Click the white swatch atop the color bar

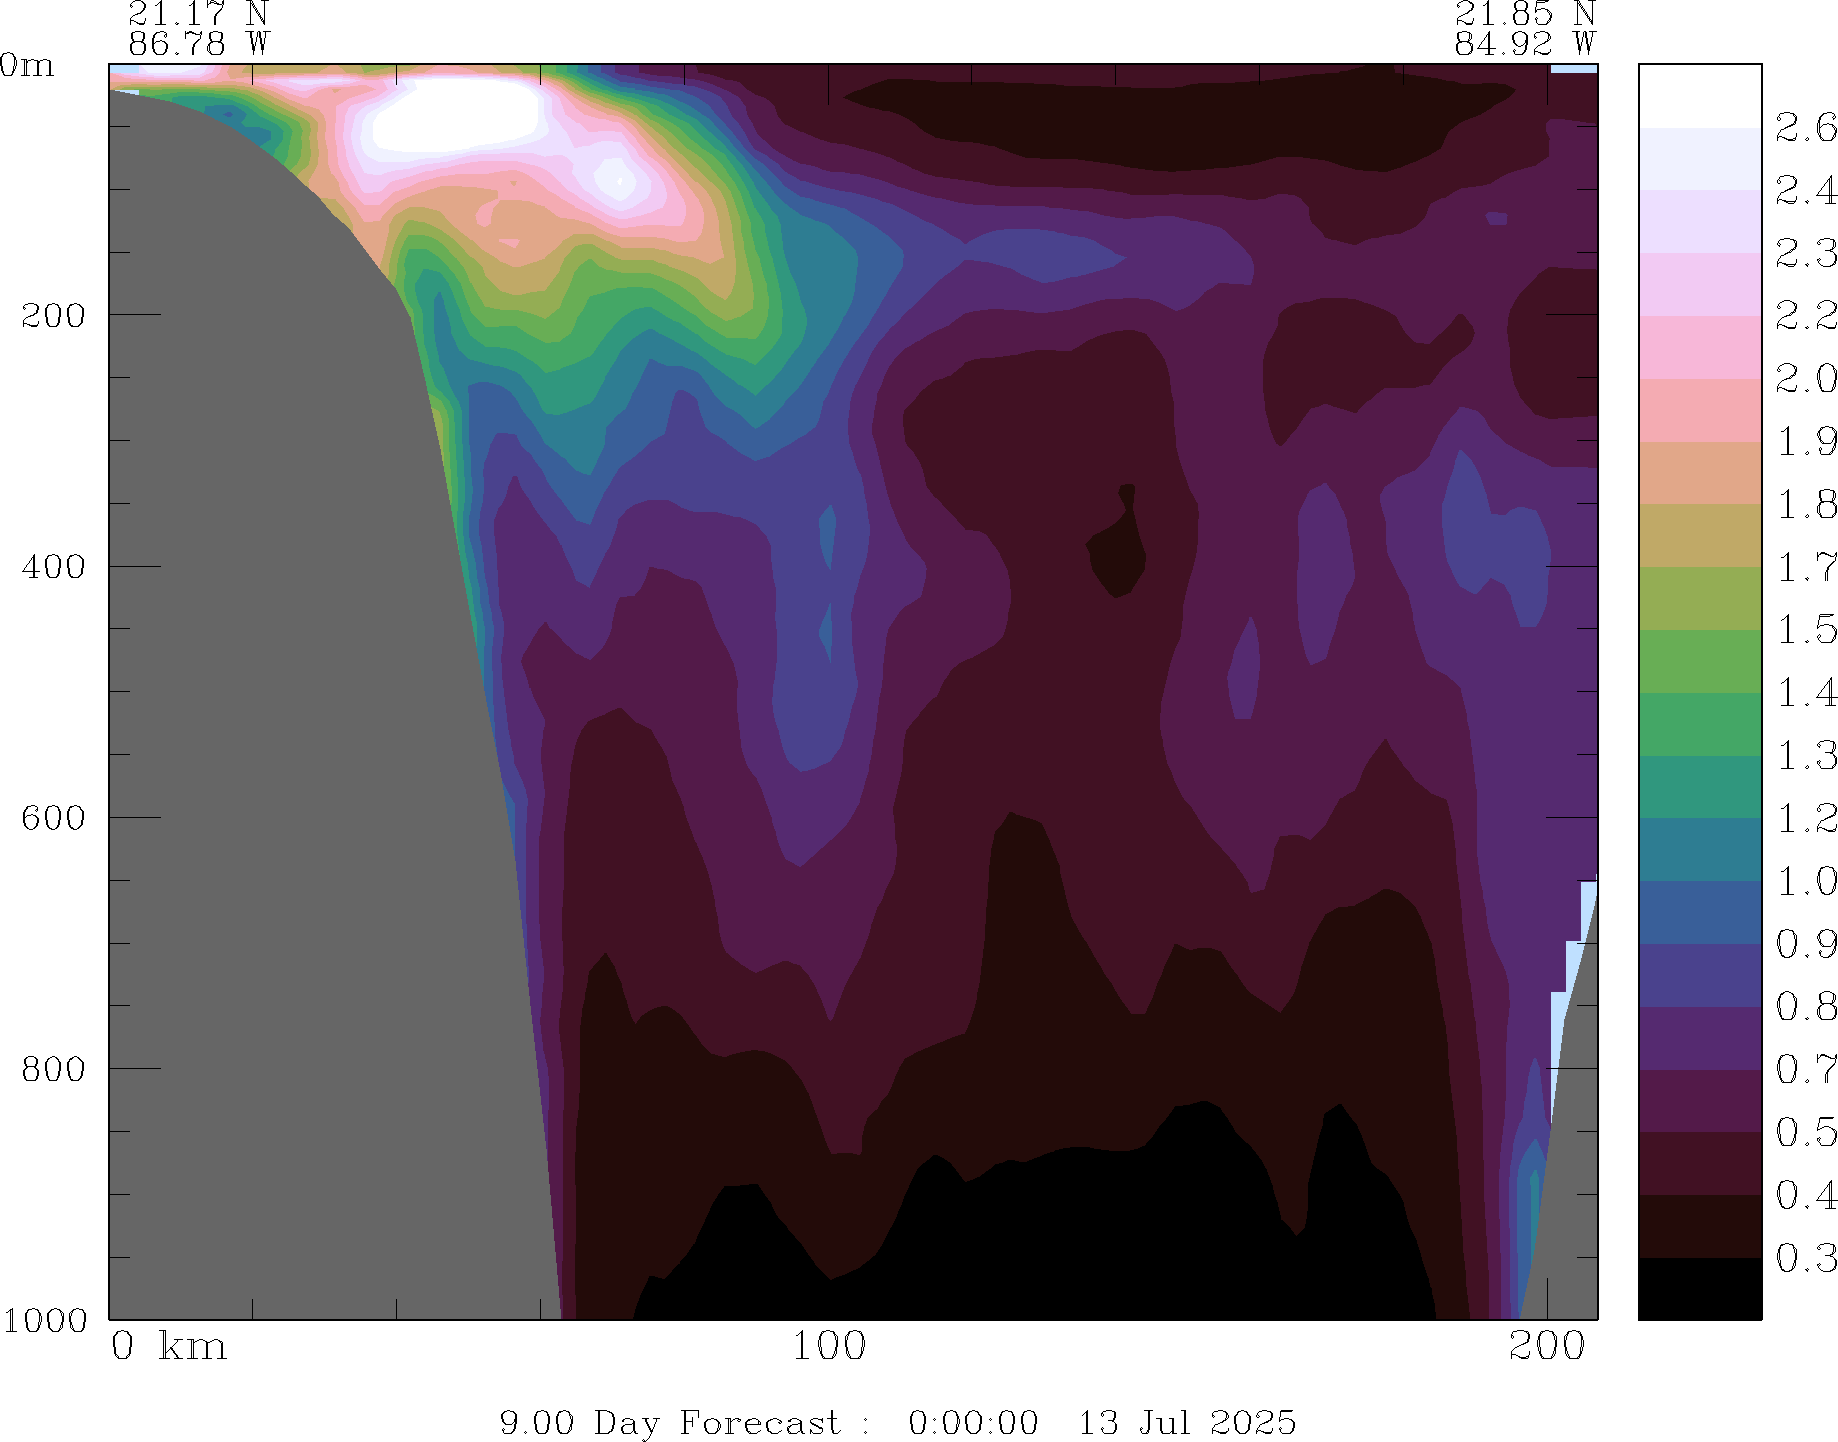point(1699,96)
